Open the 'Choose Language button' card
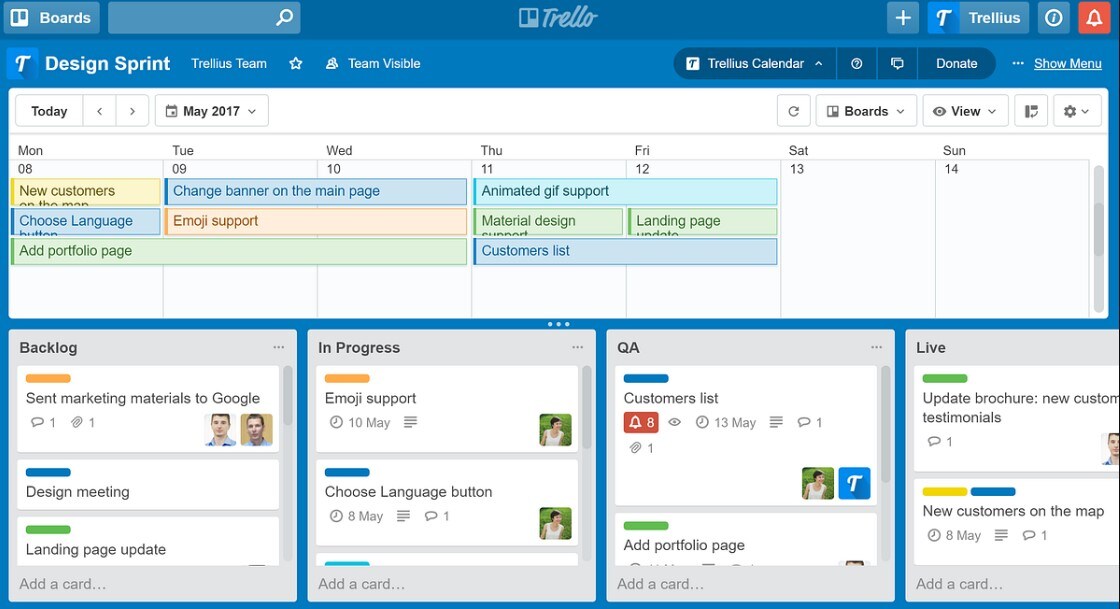Viewport: 1120px width, 609px height. click(x=447, y=503)
